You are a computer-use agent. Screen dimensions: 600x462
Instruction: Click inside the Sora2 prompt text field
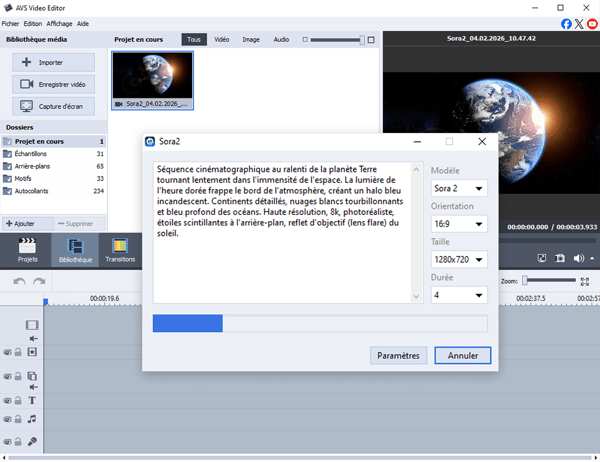282,233
